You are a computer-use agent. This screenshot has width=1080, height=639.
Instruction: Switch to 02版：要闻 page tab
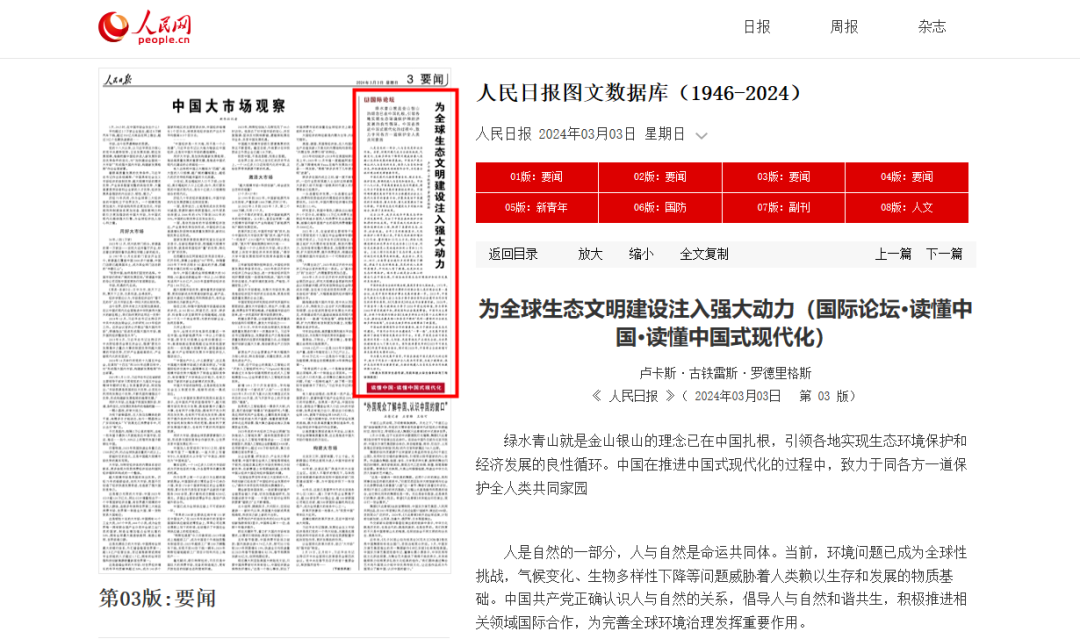pos(660,177)
